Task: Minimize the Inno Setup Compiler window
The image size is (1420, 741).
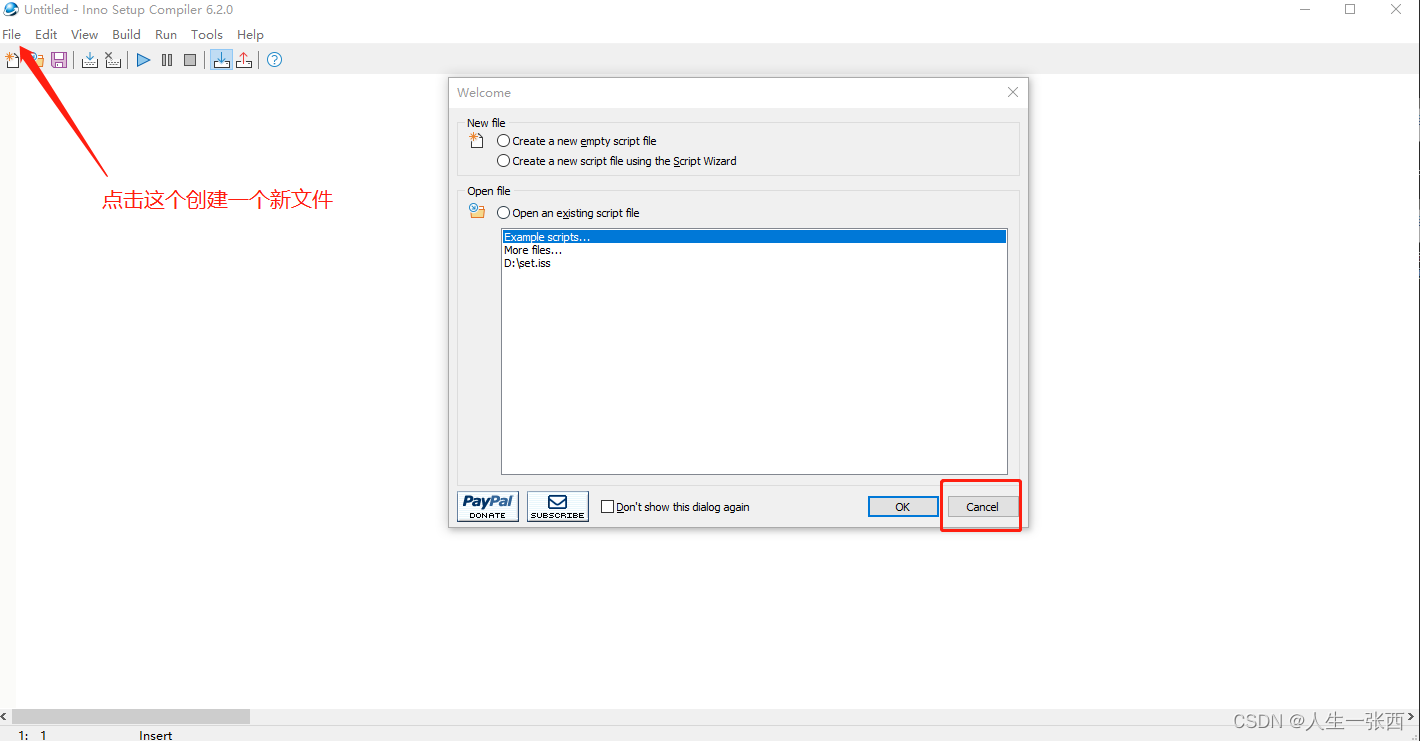Action: point(1304,9)
